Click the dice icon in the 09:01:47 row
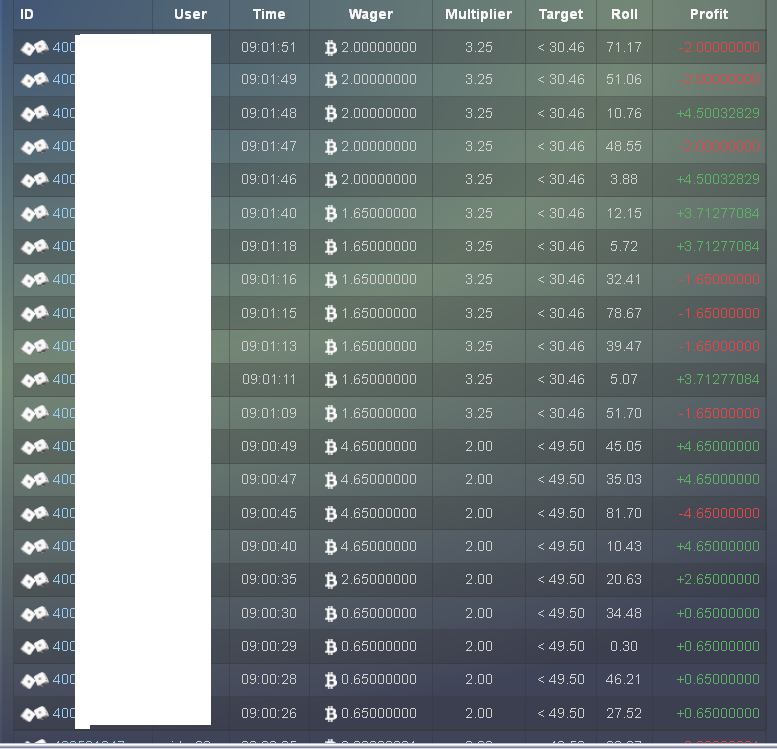Screen dimensions: 777x749 pyautogui.click(x=34, y=147)
